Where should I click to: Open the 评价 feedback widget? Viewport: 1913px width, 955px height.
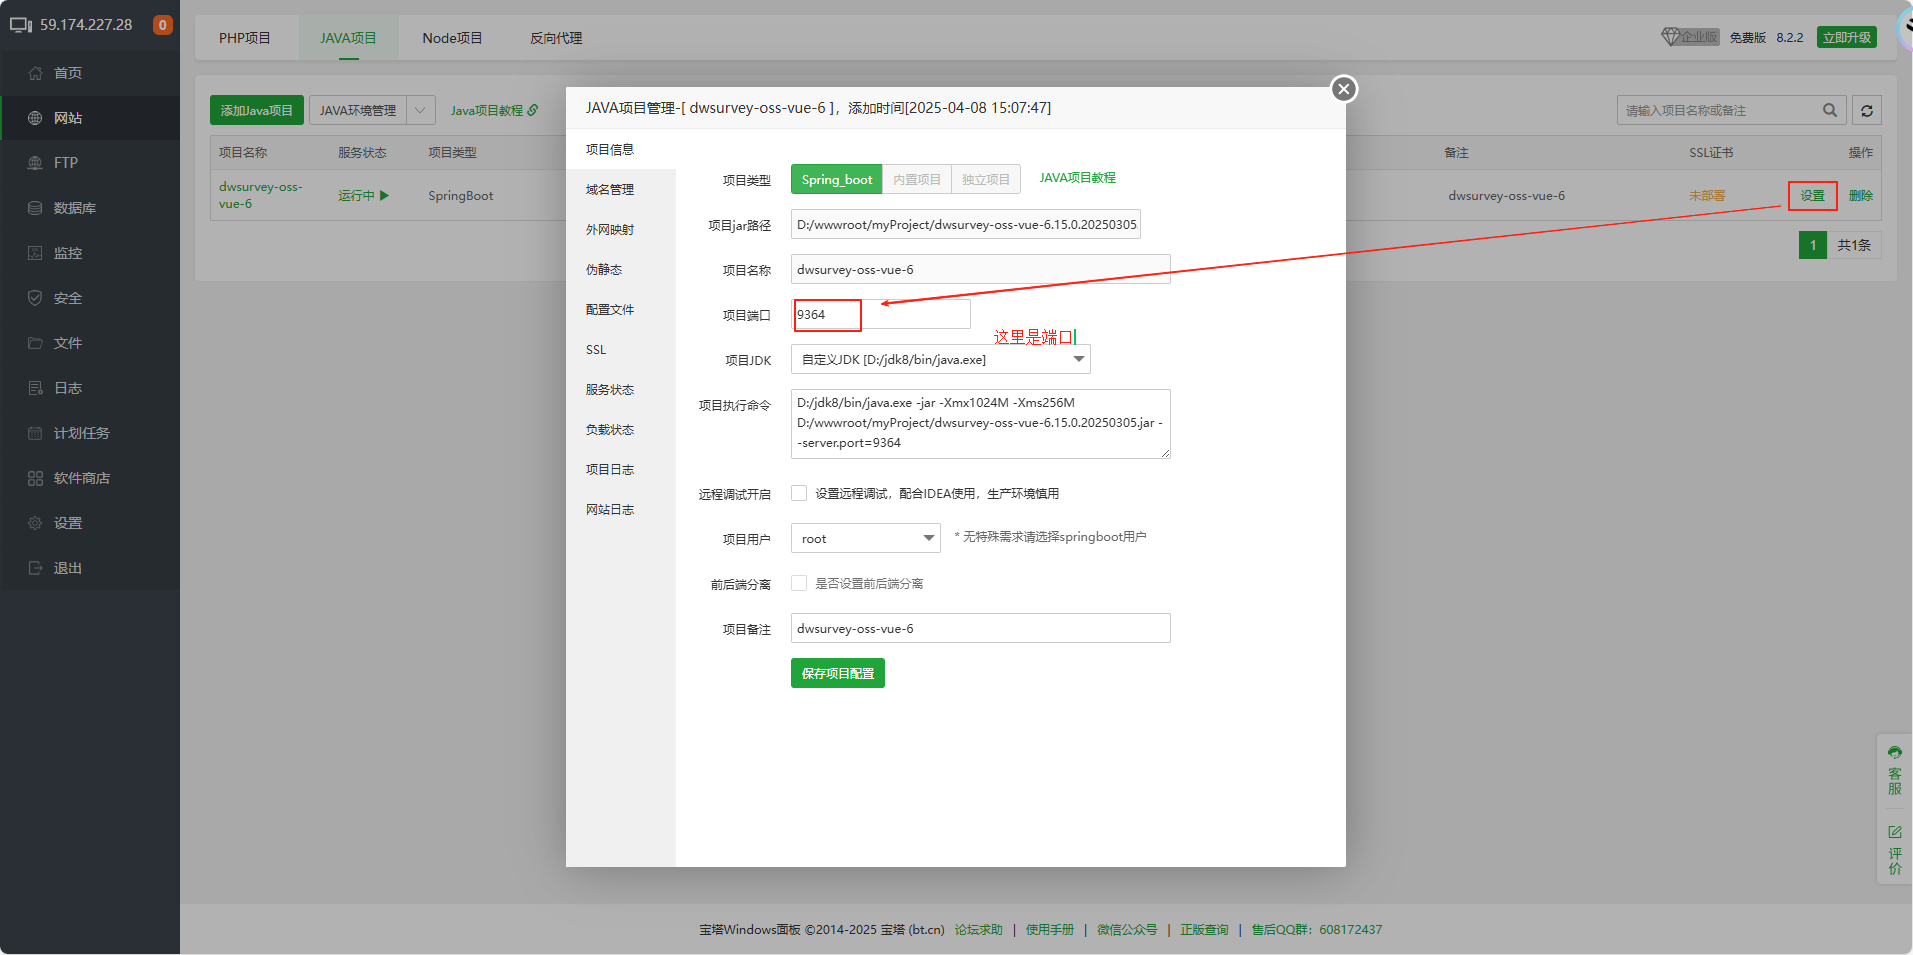click(1894, 850)
